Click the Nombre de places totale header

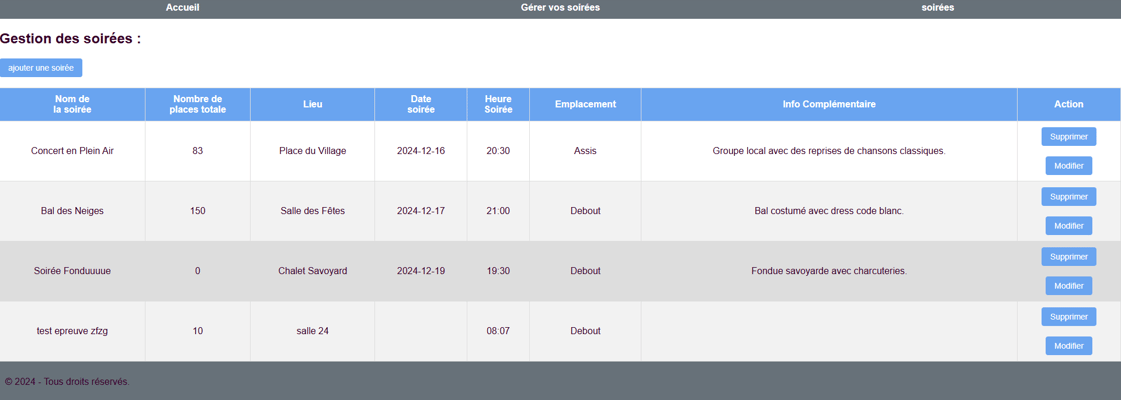click(x=197, y=104)
